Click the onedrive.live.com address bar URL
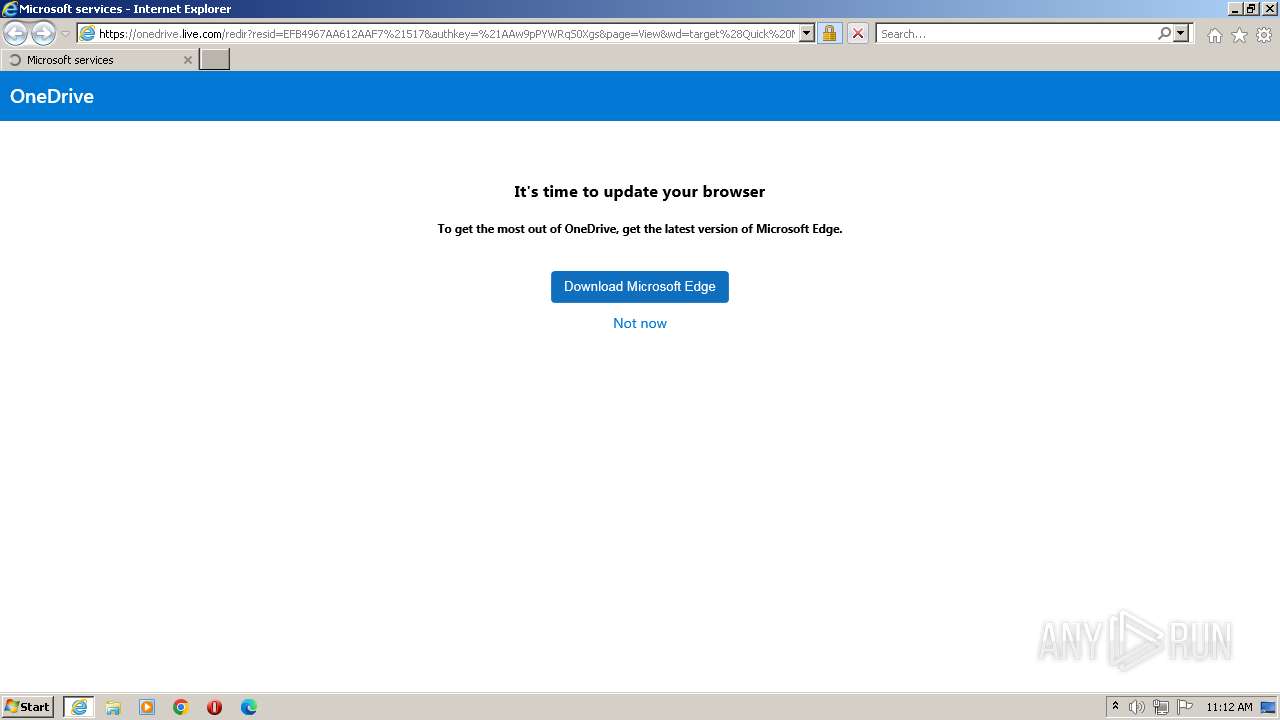The width and height of the screenshot is (1280, 720). 447,34
